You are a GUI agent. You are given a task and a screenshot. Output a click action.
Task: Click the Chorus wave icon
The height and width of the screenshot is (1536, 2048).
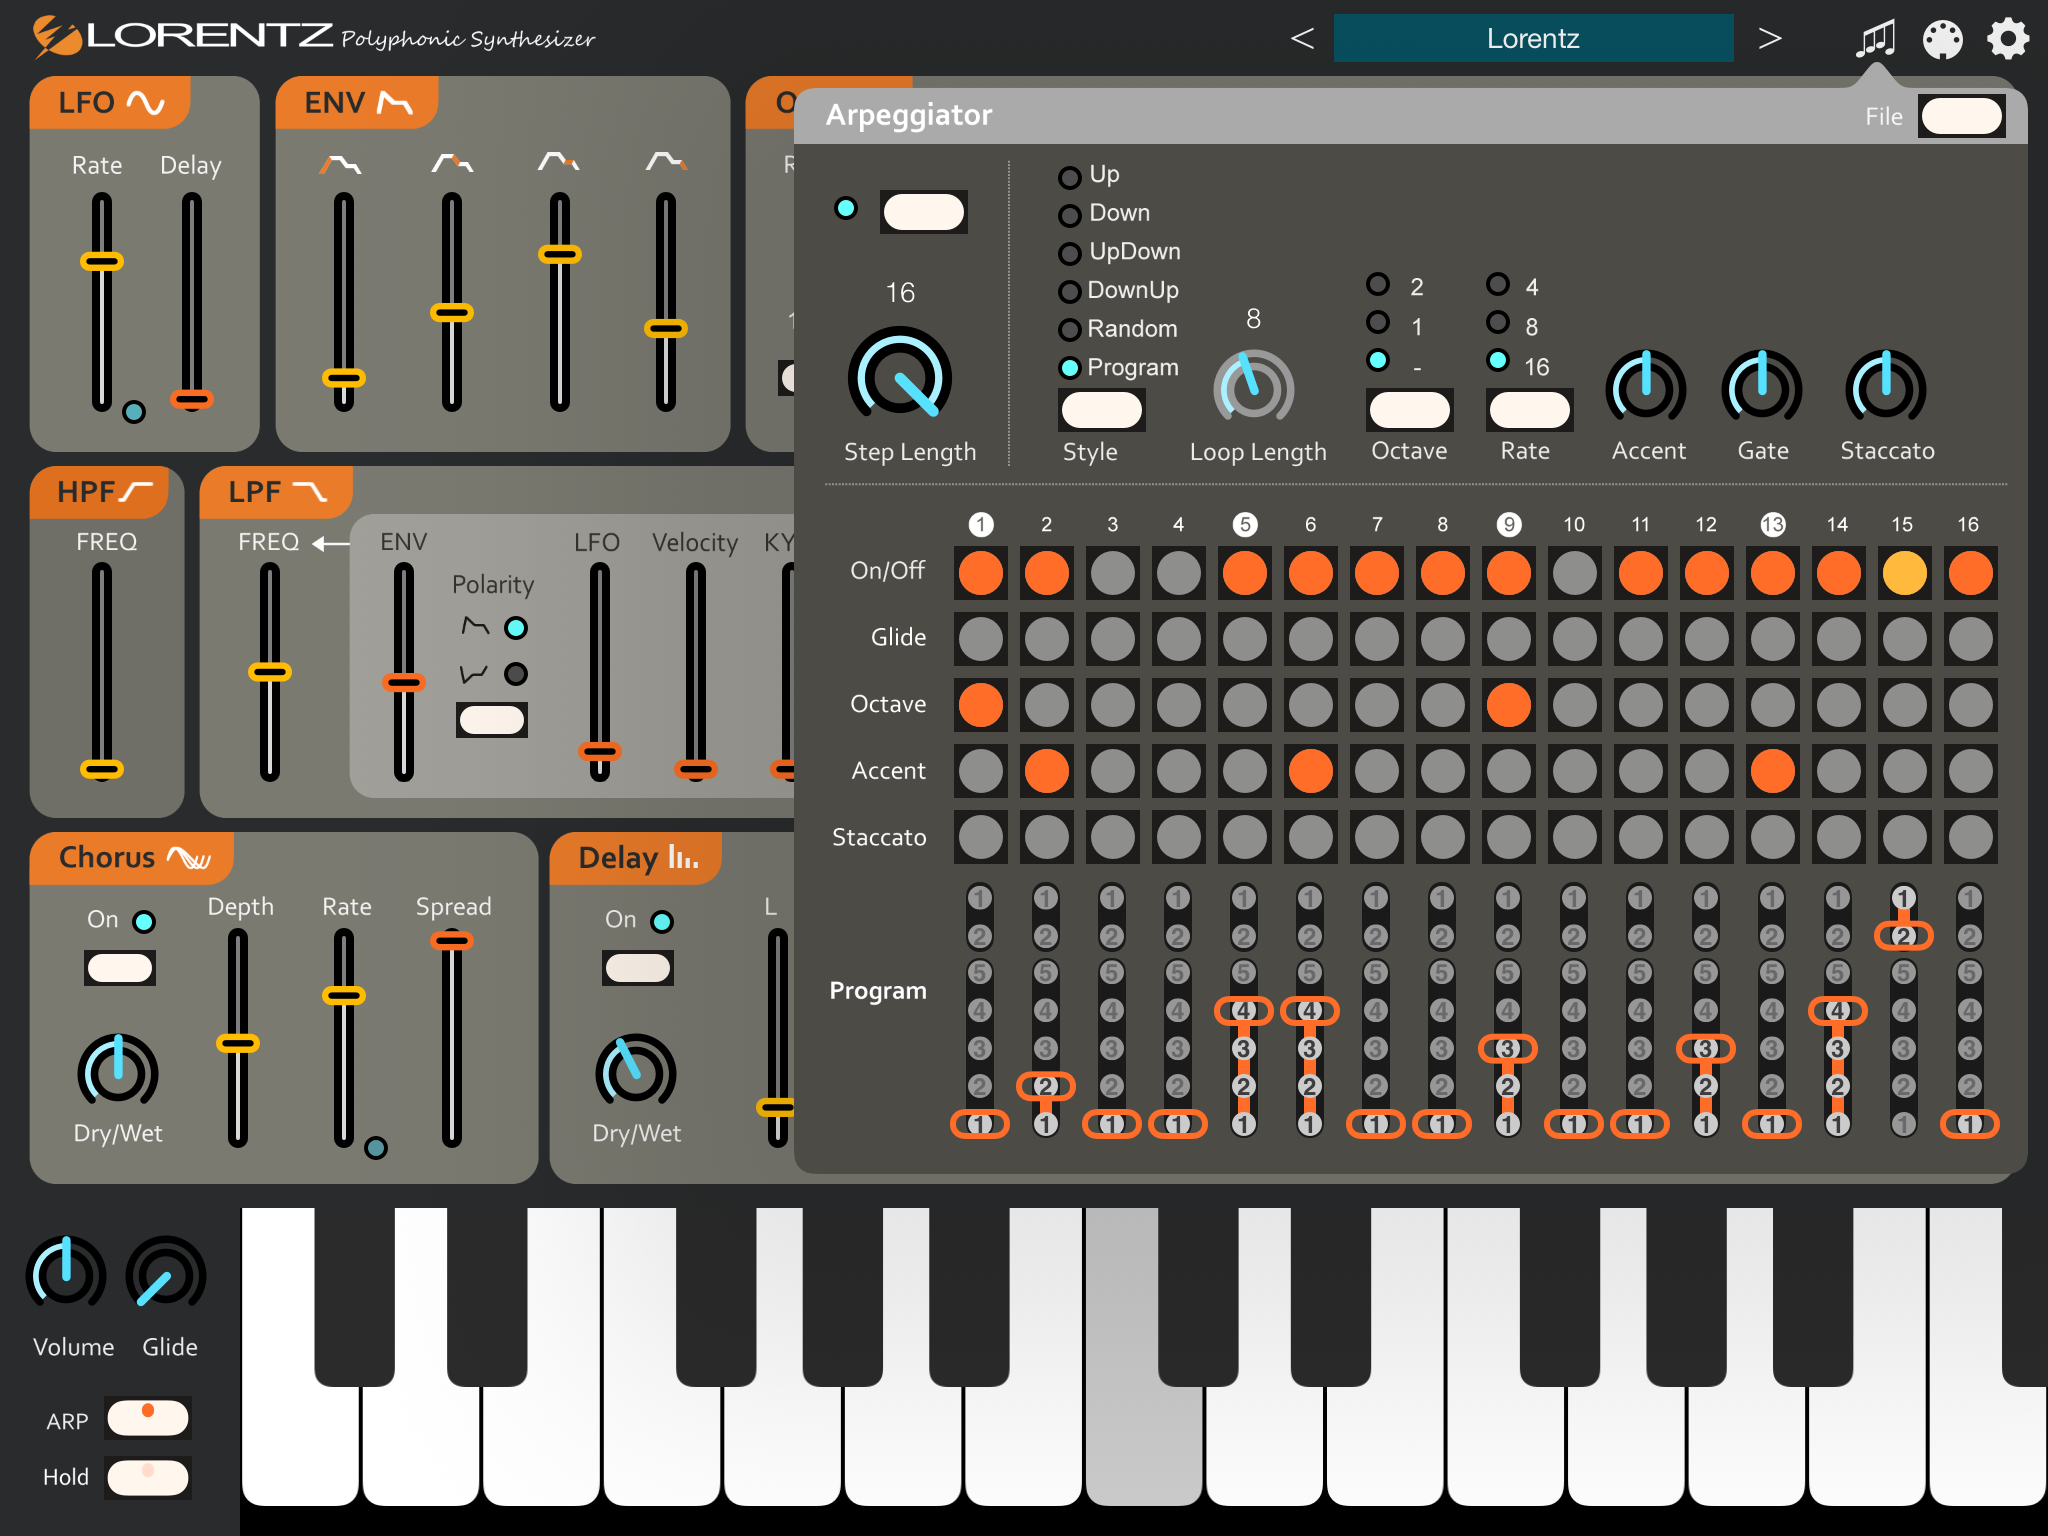(189, 858)
